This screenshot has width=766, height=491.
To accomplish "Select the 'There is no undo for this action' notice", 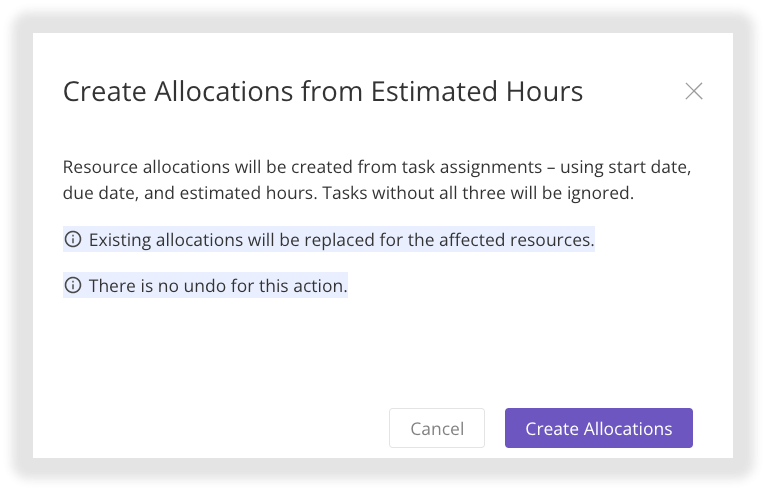I will (x=205, y=285).
